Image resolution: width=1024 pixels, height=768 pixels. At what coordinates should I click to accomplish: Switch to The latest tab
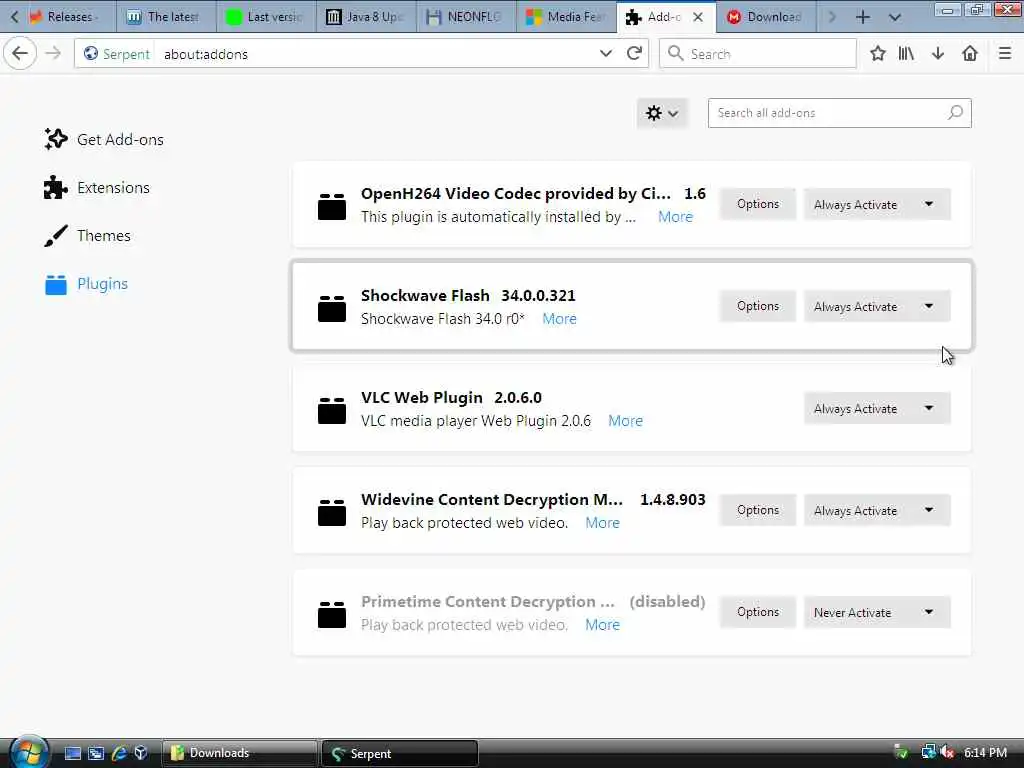pyautogui.click(x=167, y=17)
